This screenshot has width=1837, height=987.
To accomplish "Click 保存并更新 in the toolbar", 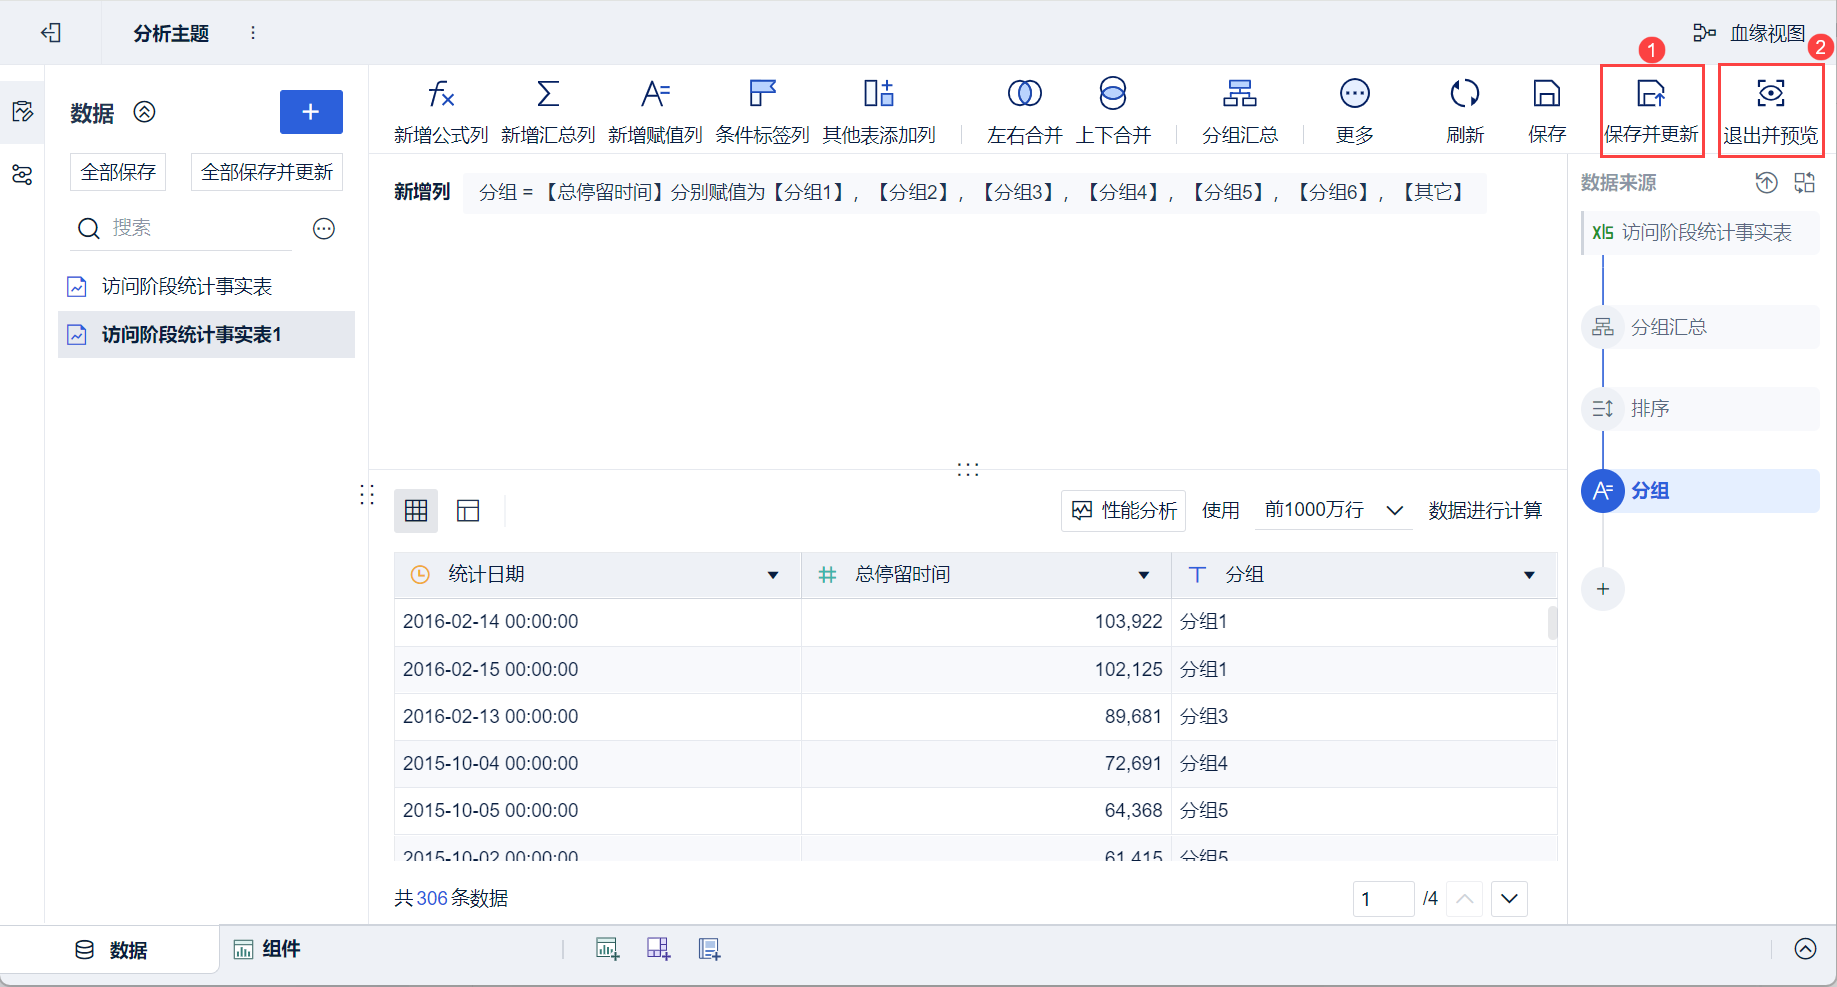I will point(1651,112).
